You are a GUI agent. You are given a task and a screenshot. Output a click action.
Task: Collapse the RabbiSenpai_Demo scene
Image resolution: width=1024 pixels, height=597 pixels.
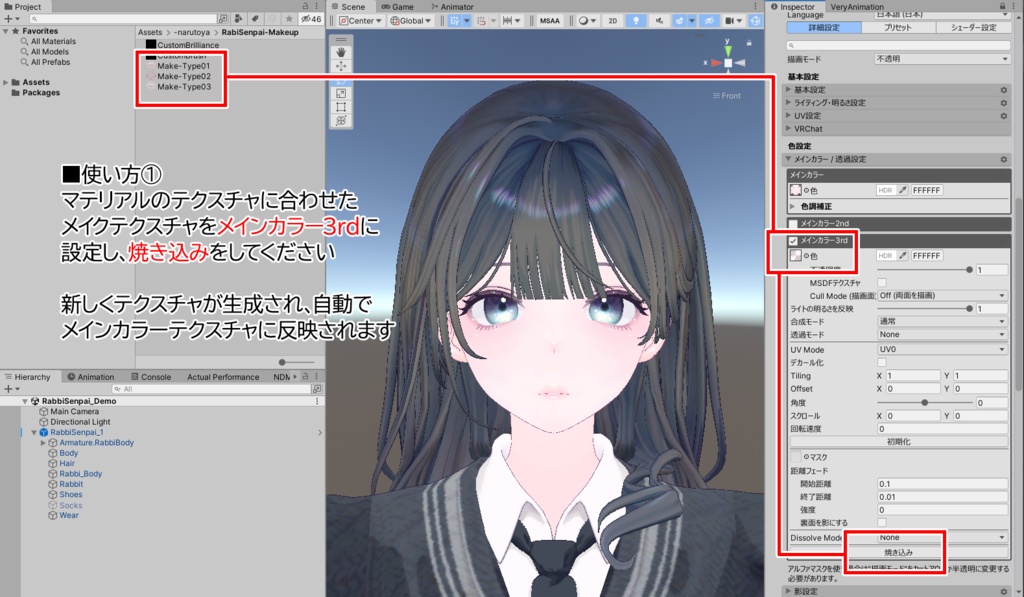click(25, 401)
